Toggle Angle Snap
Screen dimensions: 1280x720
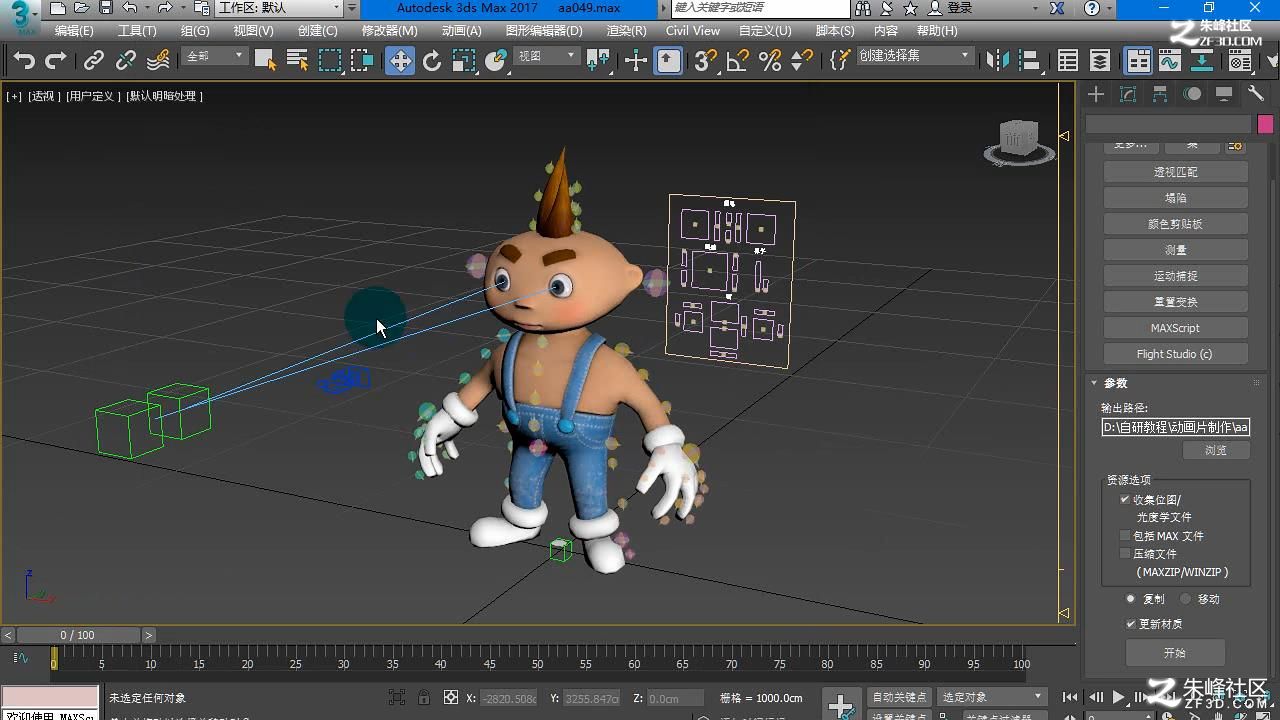(738, 61)
